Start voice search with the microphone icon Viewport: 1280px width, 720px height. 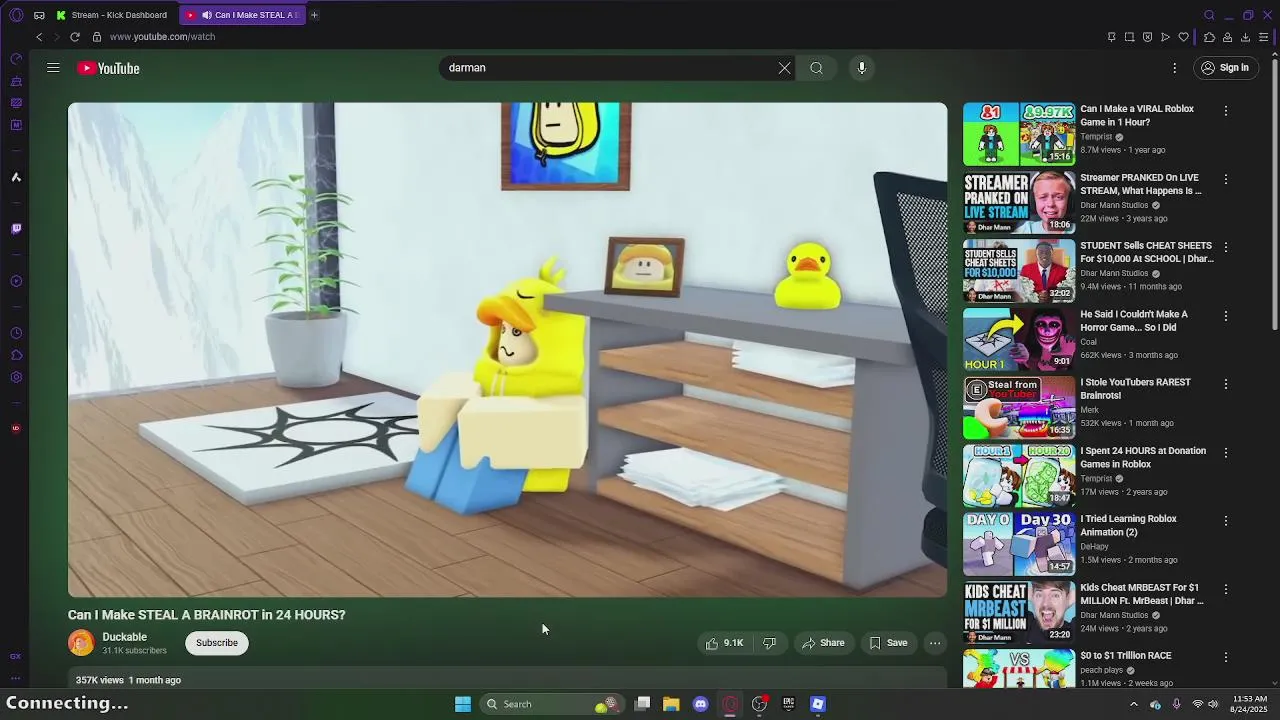861,68
